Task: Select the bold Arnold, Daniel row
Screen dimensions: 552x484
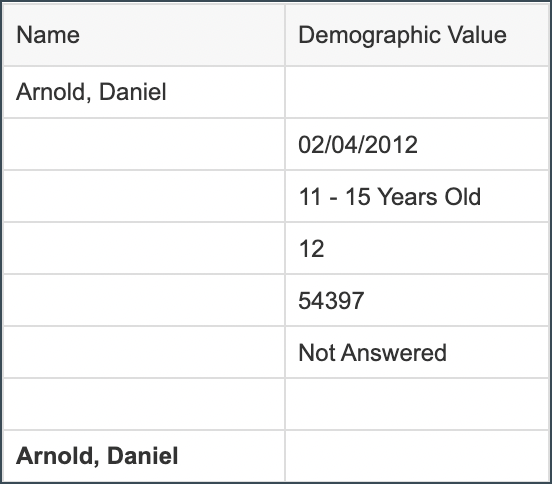Action: (276, 455)
